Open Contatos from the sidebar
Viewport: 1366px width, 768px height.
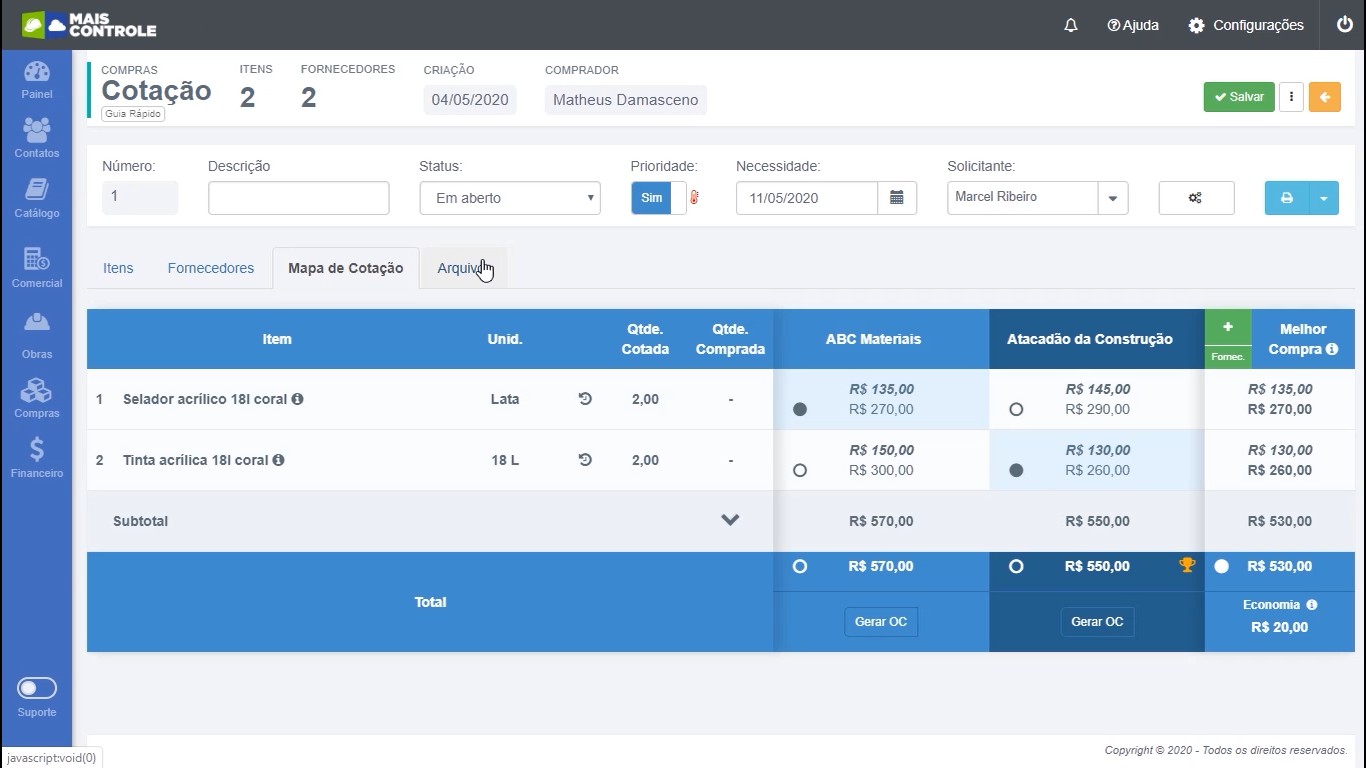point(36,139)
